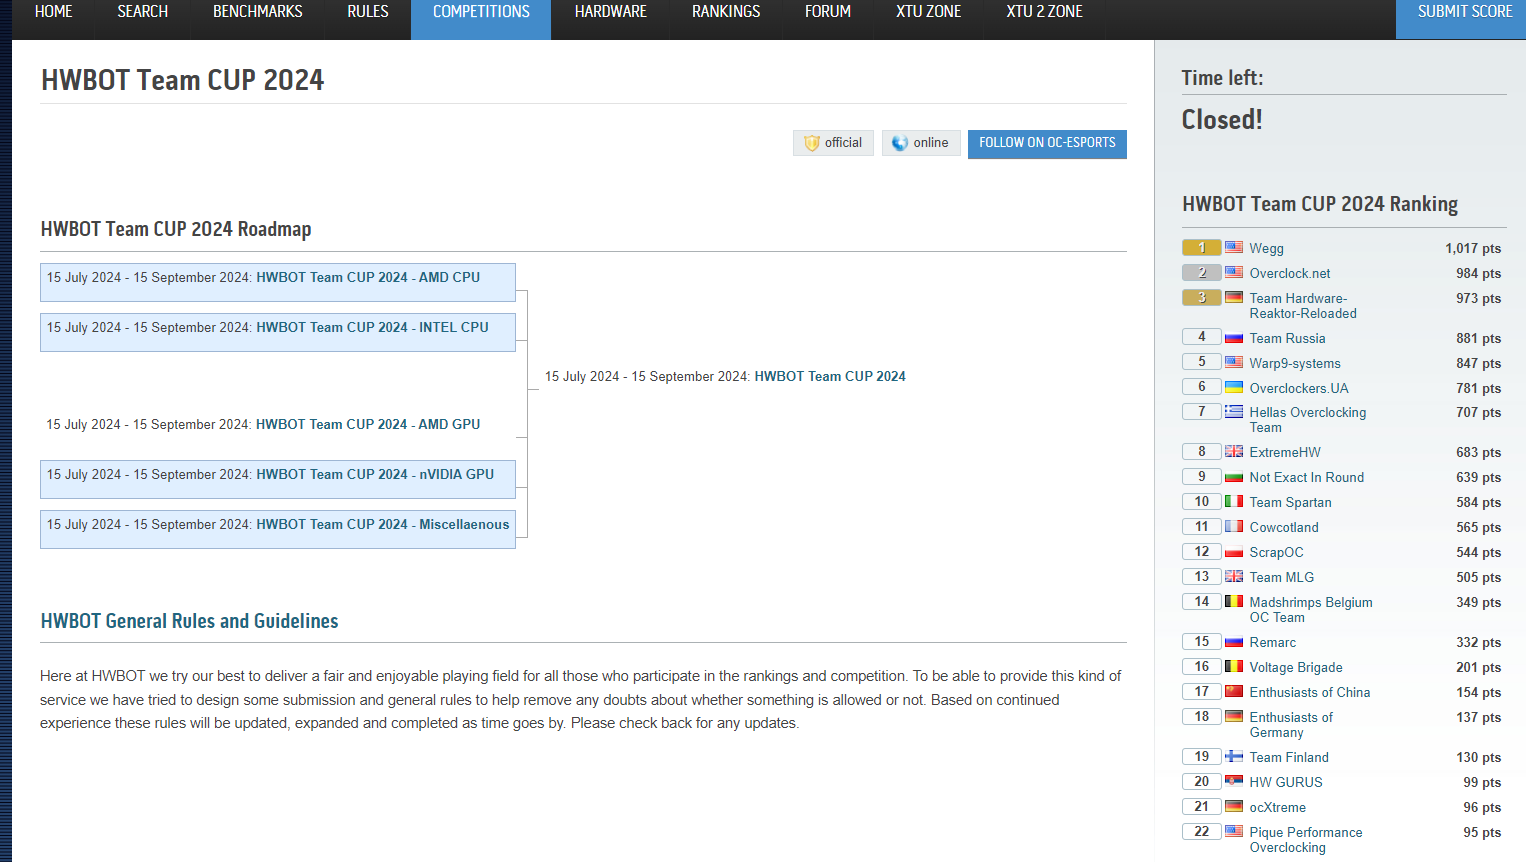The height and width of the screenshot is (862, 1526).
Task: Click the Polish flag beside ScrapOC
Action: tap(1234, 551)
